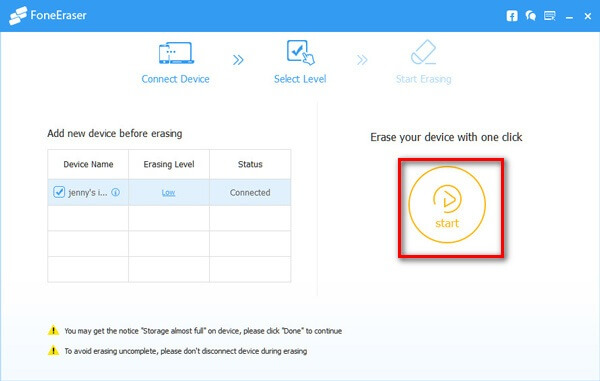600x381 pixels.
Task: Open the chat support icon
Action: [x=531, y=16]
